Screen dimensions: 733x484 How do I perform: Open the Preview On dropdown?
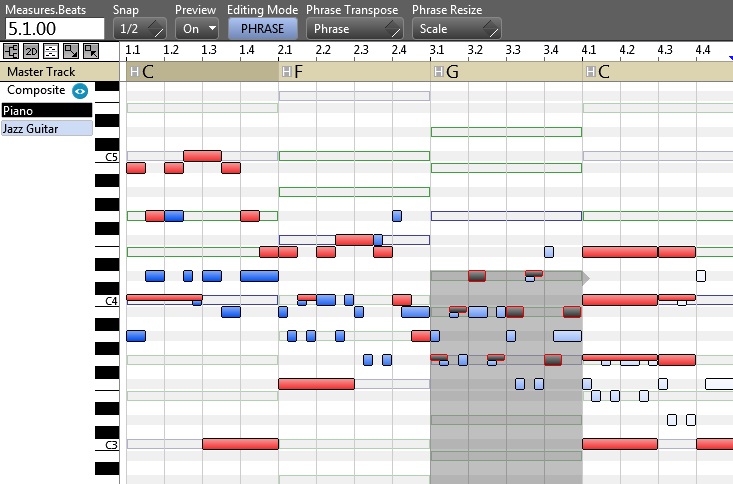[197, 29]
